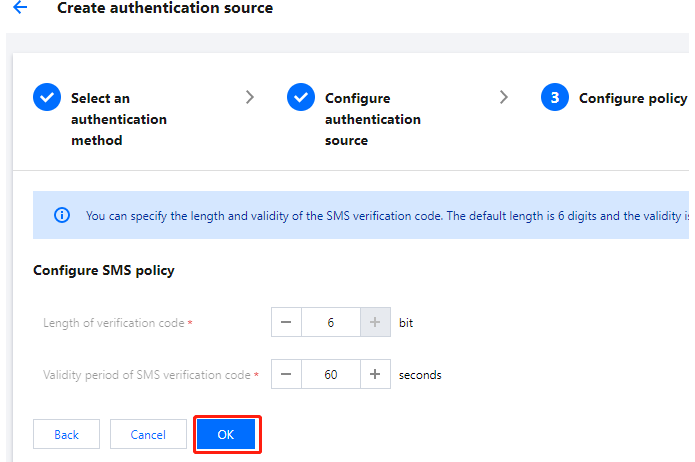The image size is (695, 462).
Task: Click the back arrow icon
Action: pyautogui.click(x=20, y=7)
